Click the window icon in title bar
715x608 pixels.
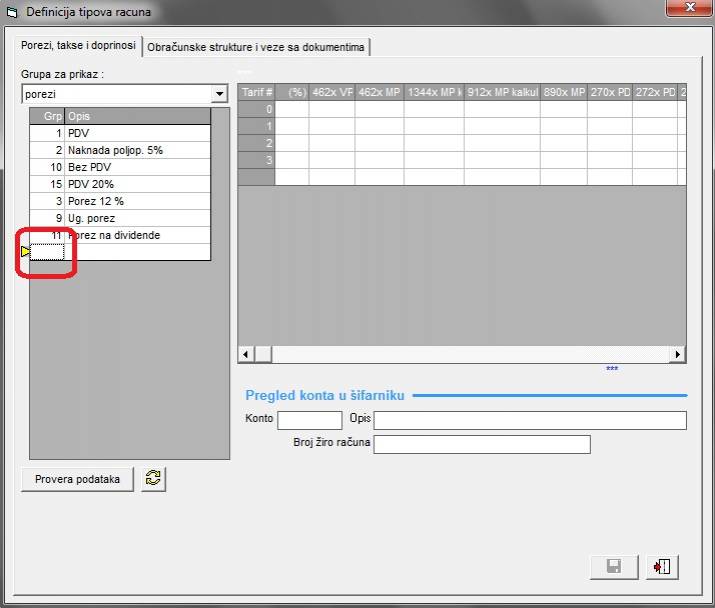(12, 12)
